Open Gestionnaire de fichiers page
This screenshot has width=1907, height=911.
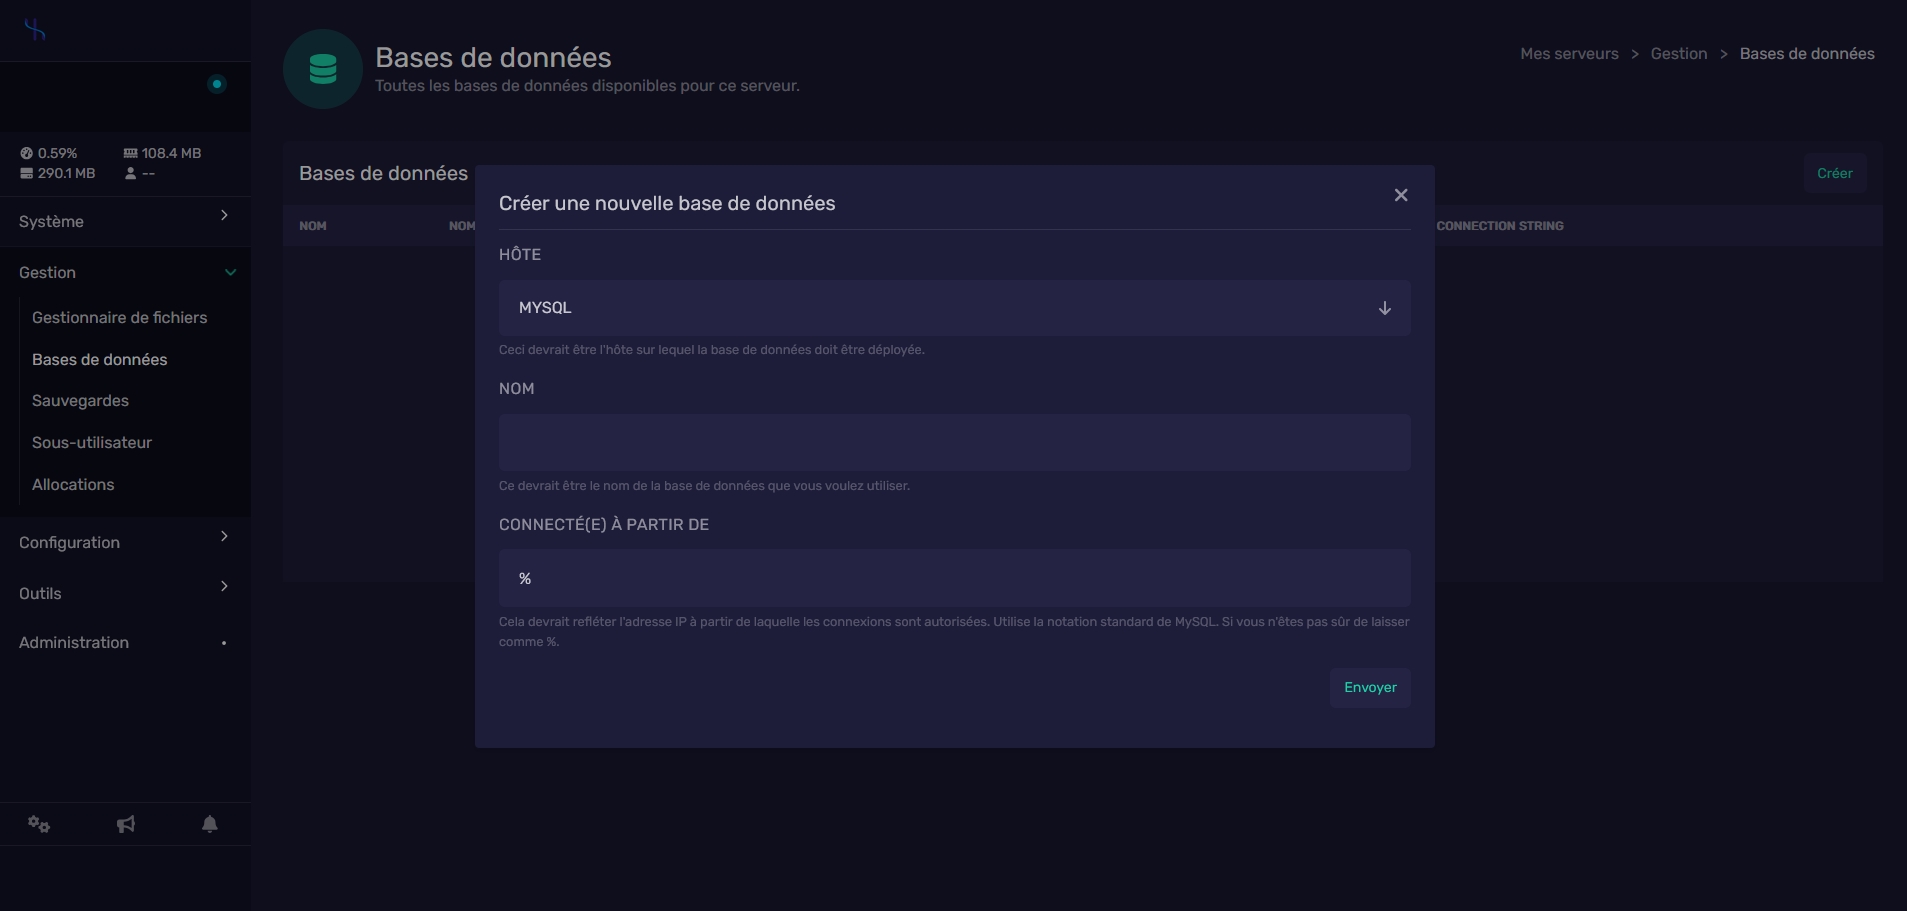[x=119, y=317]
